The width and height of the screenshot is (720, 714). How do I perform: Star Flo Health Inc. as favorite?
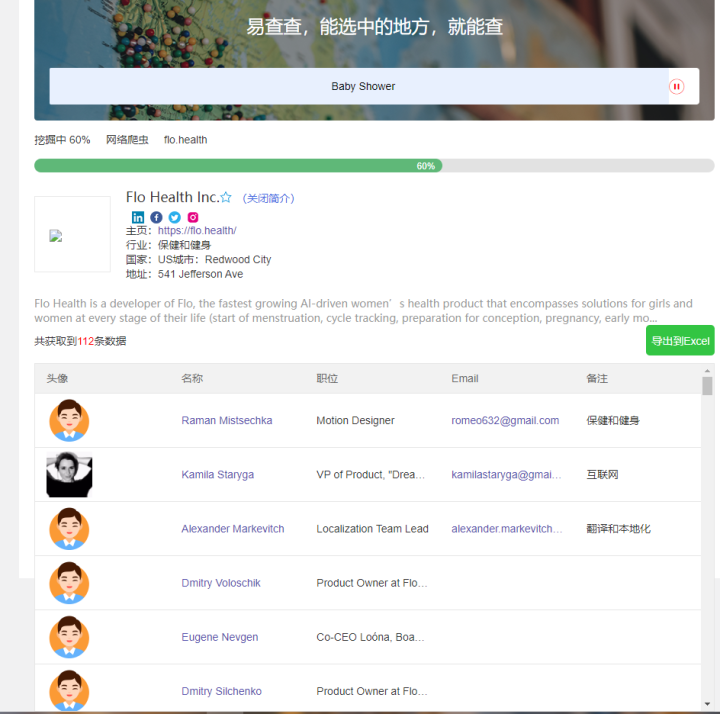coord(225,197)
